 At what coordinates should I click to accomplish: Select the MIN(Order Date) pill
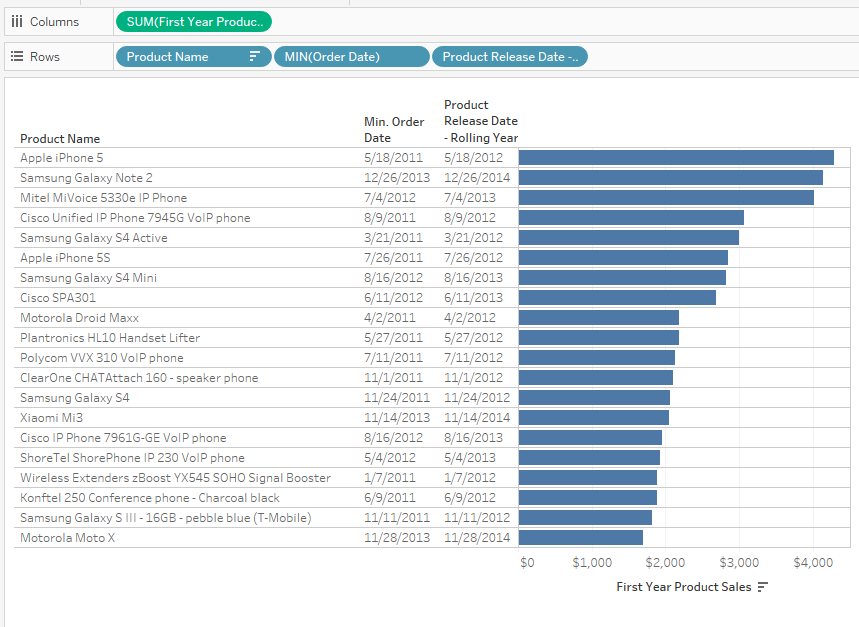pos(351,57)
